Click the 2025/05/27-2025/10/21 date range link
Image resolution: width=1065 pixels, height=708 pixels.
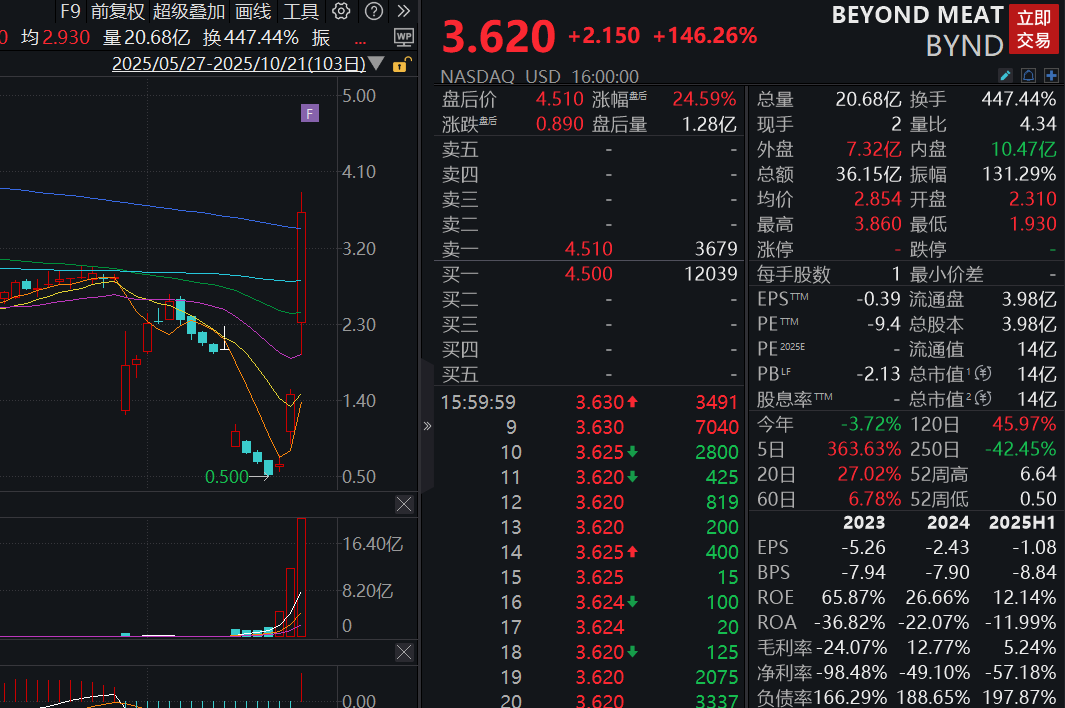coord(240,62)
